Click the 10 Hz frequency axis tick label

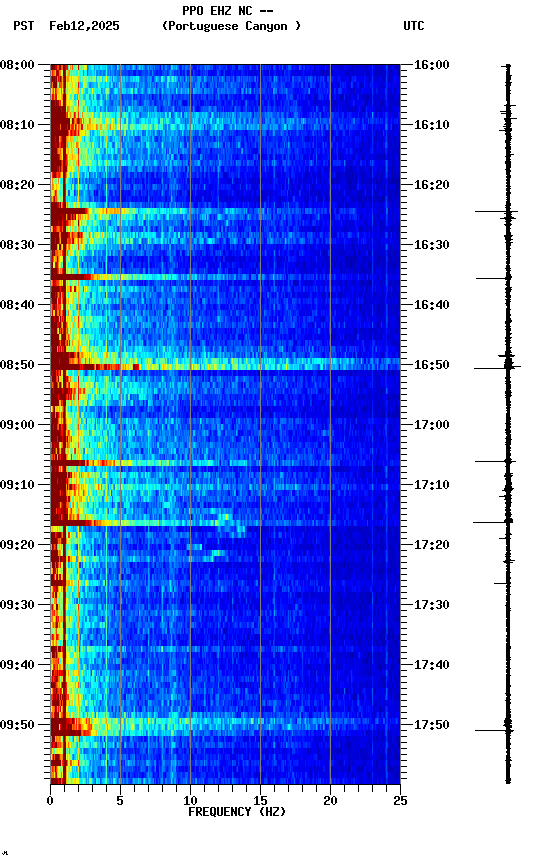(x=190, y=801)
